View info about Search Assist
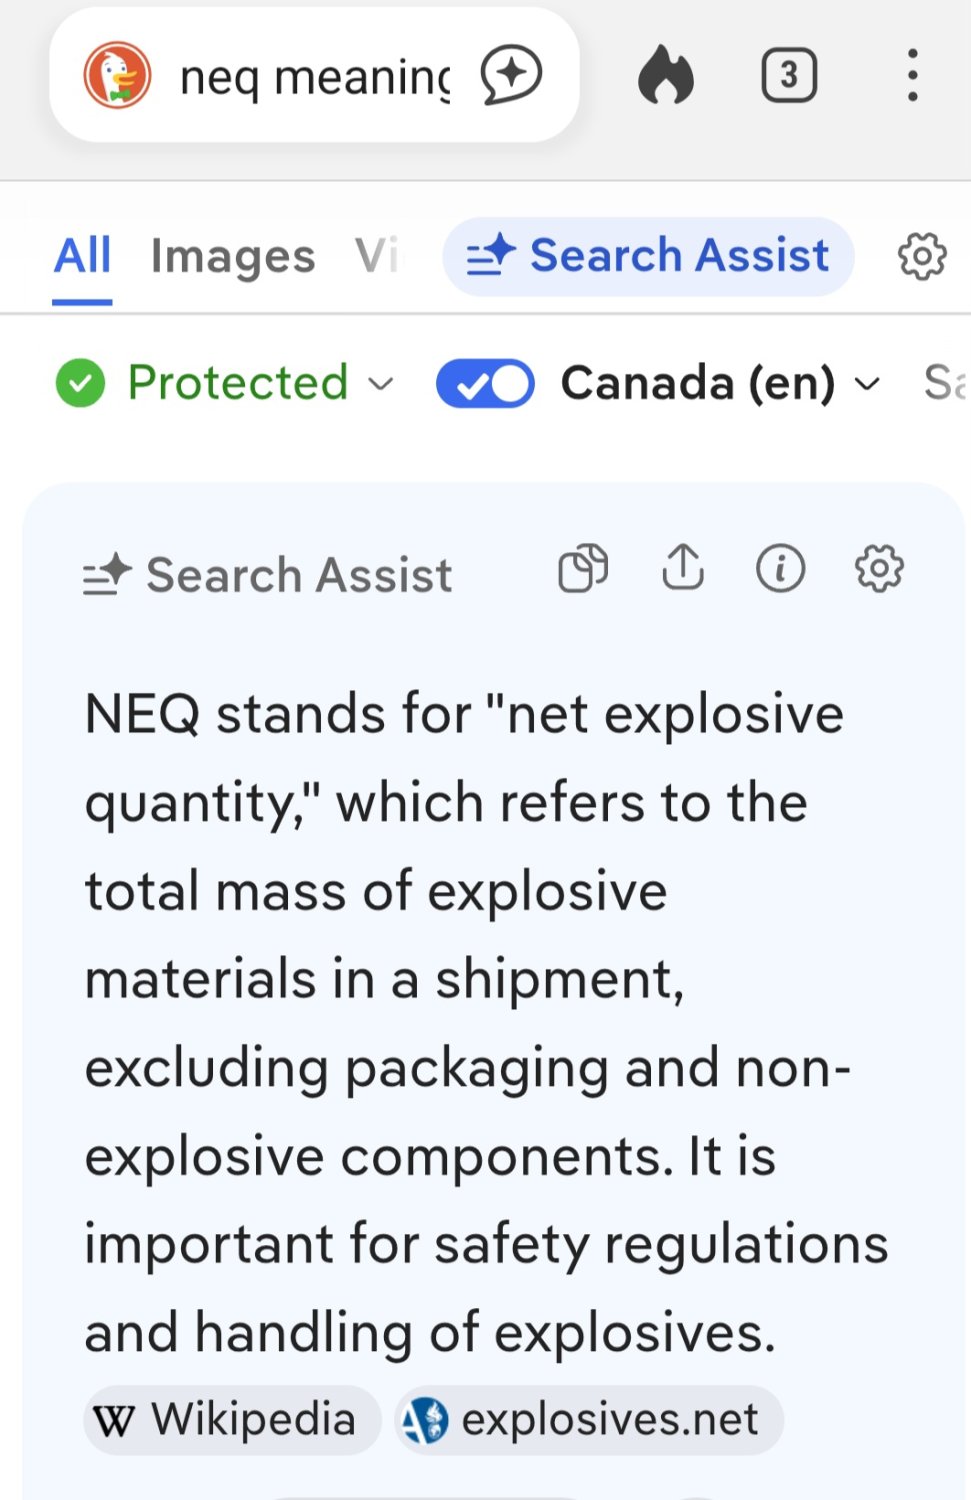 click(780, 569)
